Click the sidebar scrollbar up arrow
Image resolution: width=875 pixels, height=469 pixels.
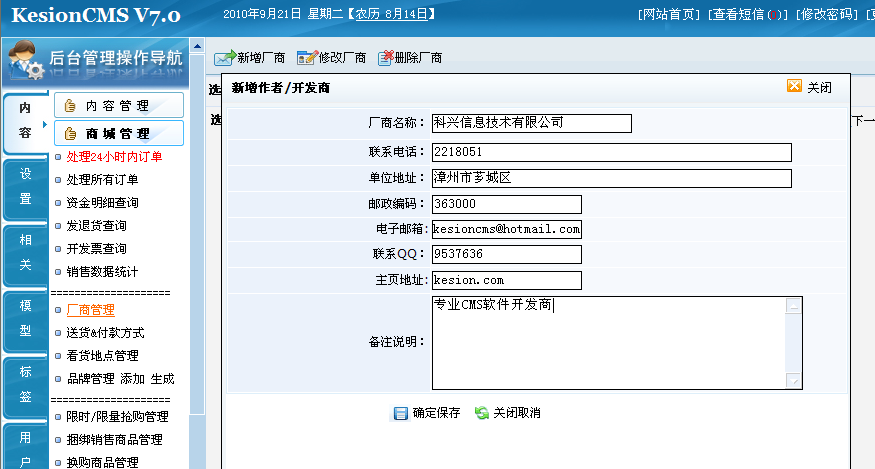[x=197, y=46]
